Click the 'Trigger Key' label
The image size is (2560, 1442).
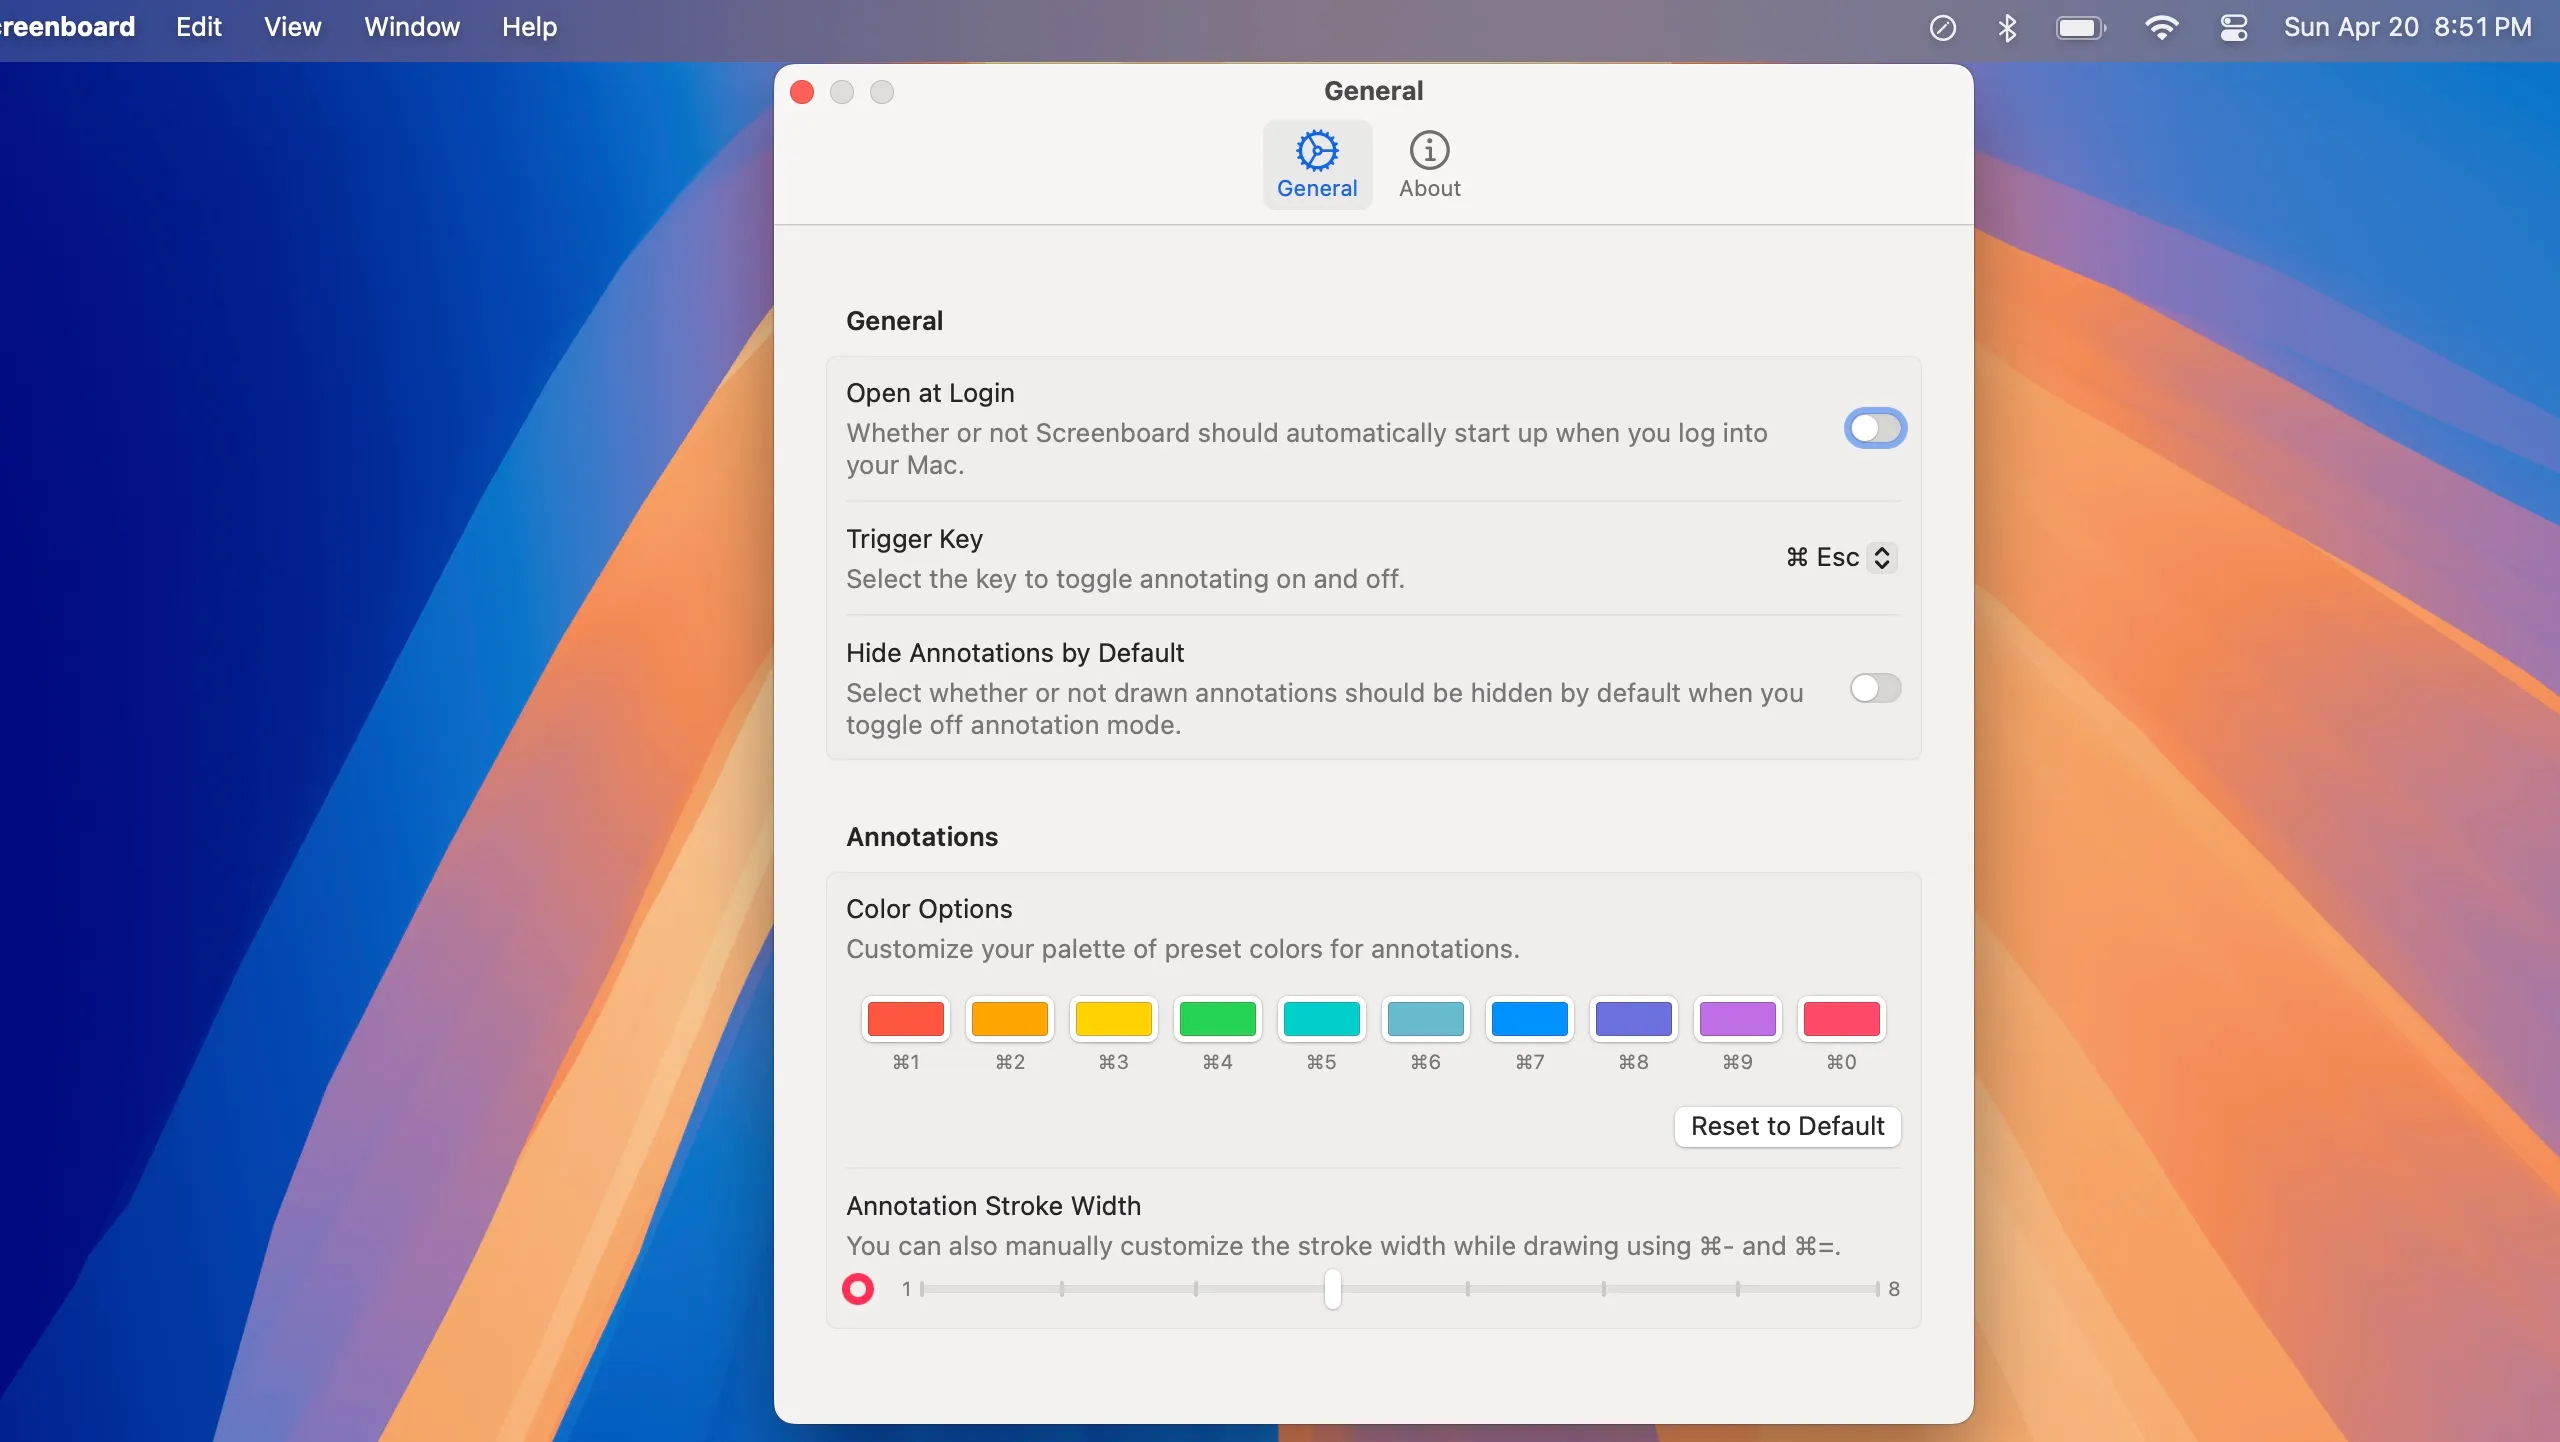tap(914, 539)
